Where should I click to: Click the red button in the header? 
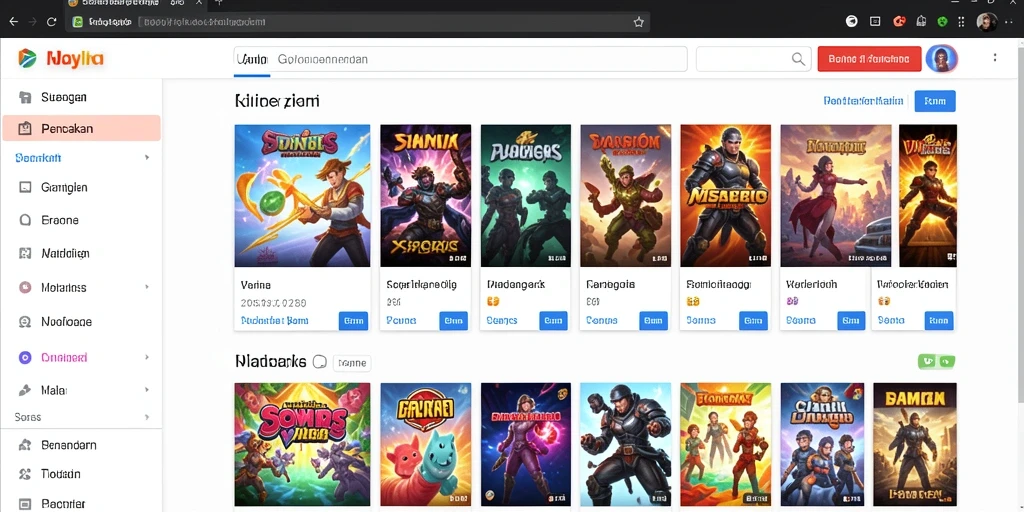[869, 59]
